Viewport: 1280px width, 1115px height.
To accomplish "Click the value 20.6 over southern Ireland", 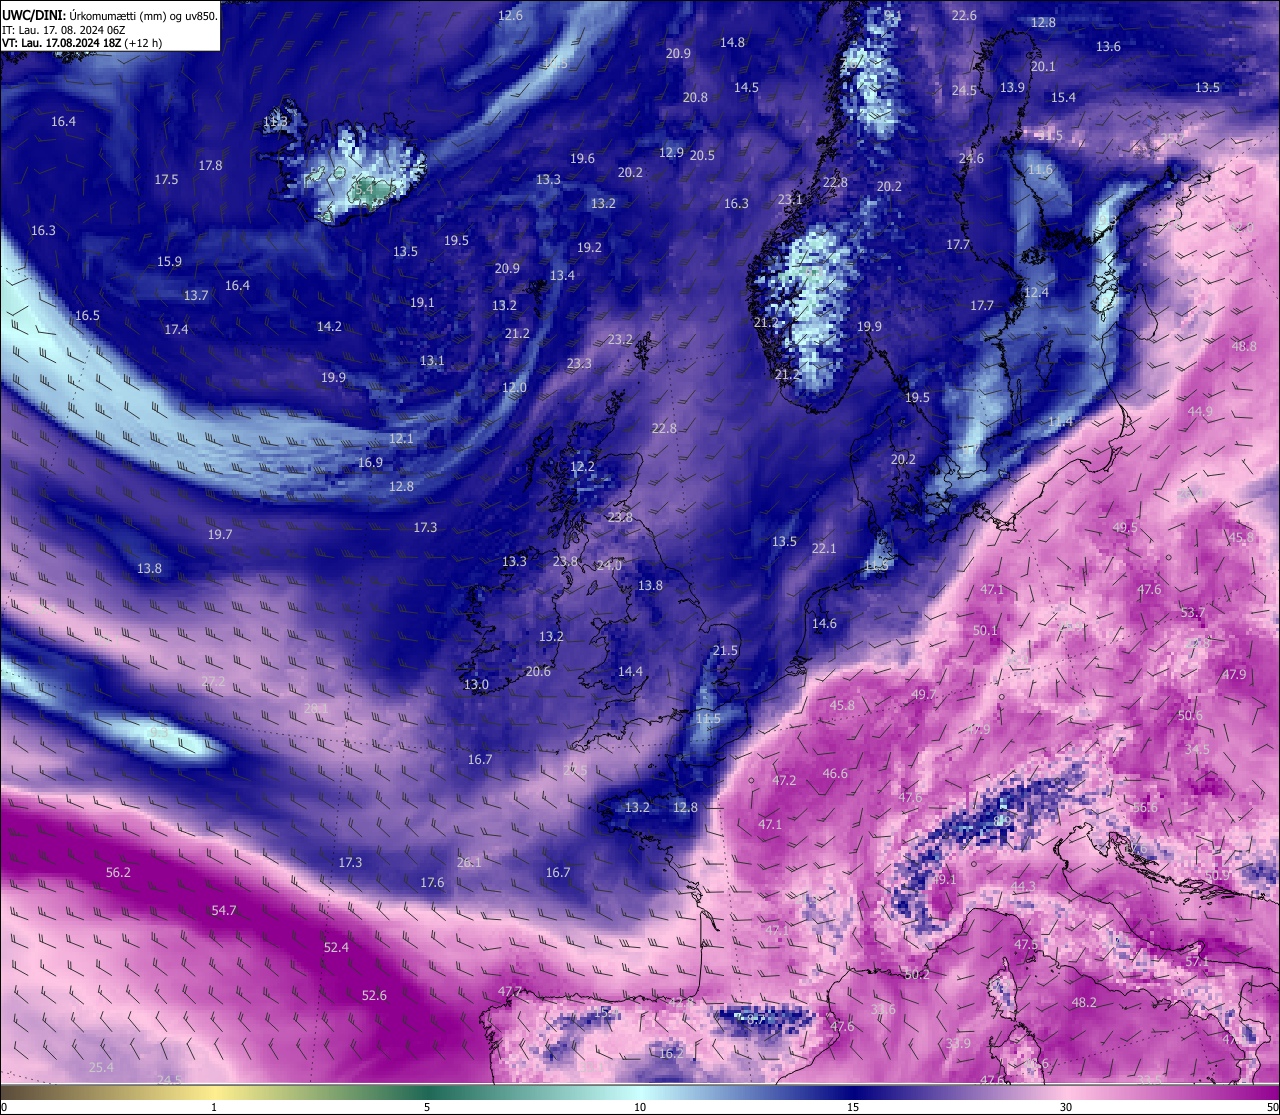I will [x=538, y=671].
